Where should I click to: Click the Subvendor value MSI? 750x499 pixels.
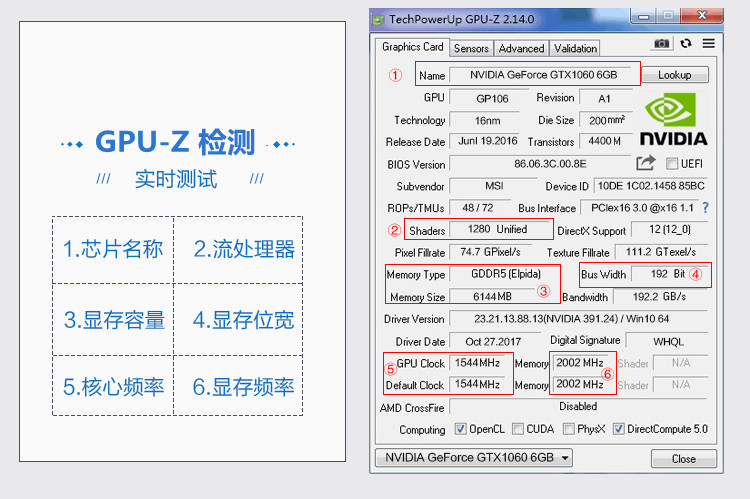[494, 186]
